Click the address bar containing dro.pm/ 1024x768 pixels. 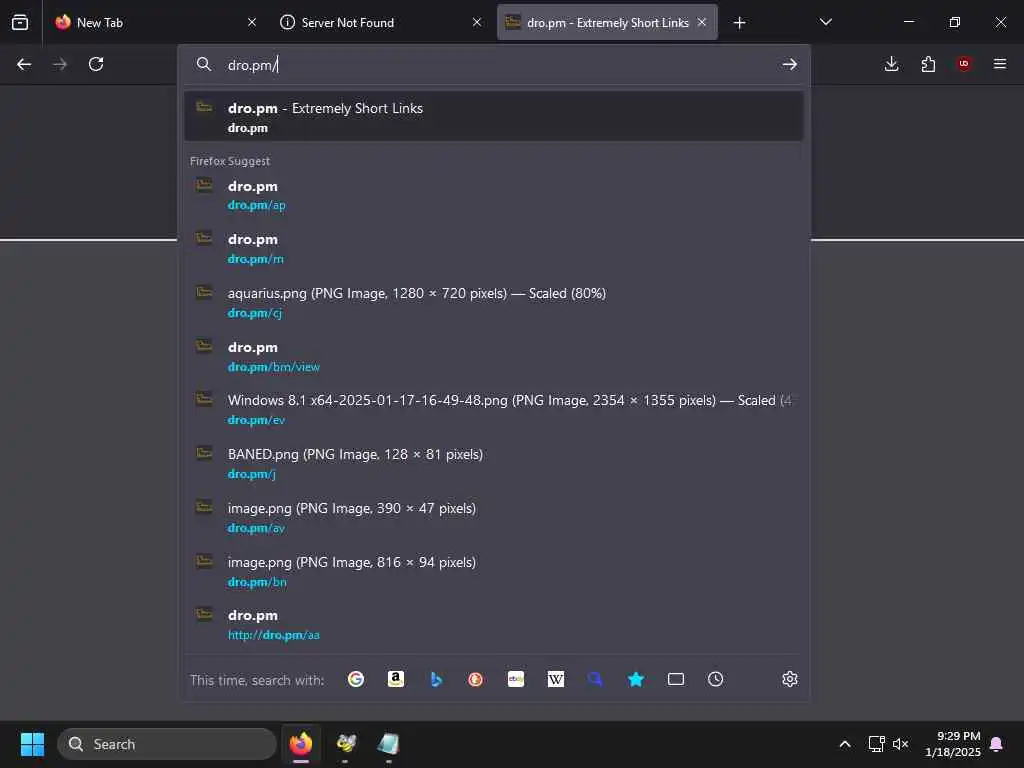pos(494,65)
